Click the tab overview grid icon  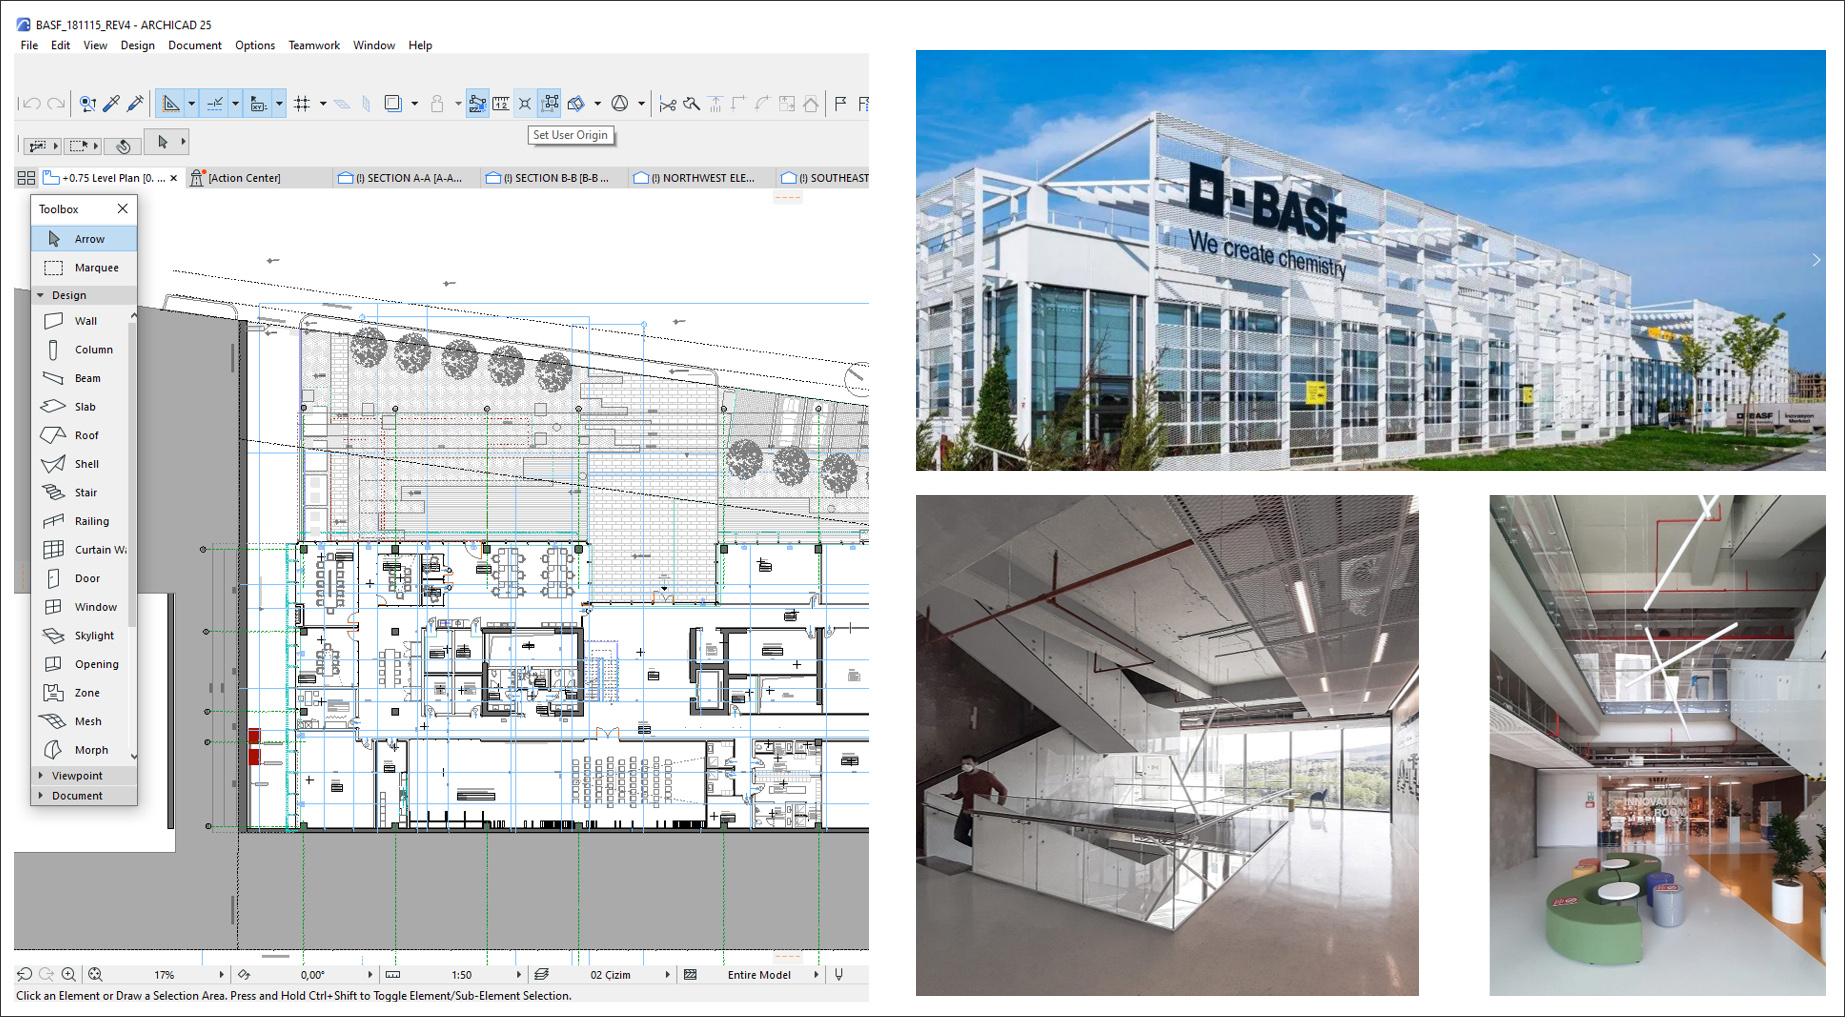[26, 178]
